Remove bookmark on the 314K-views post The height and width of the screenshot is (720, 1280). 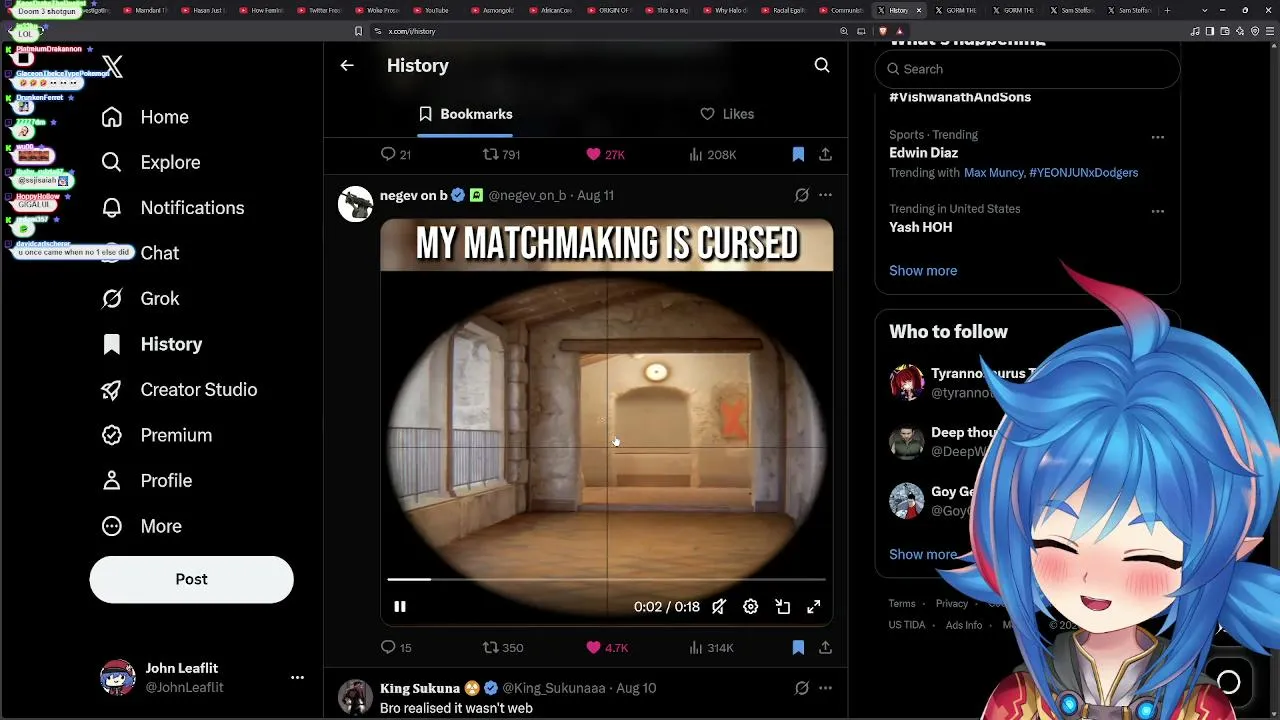(x=798, y=648)
